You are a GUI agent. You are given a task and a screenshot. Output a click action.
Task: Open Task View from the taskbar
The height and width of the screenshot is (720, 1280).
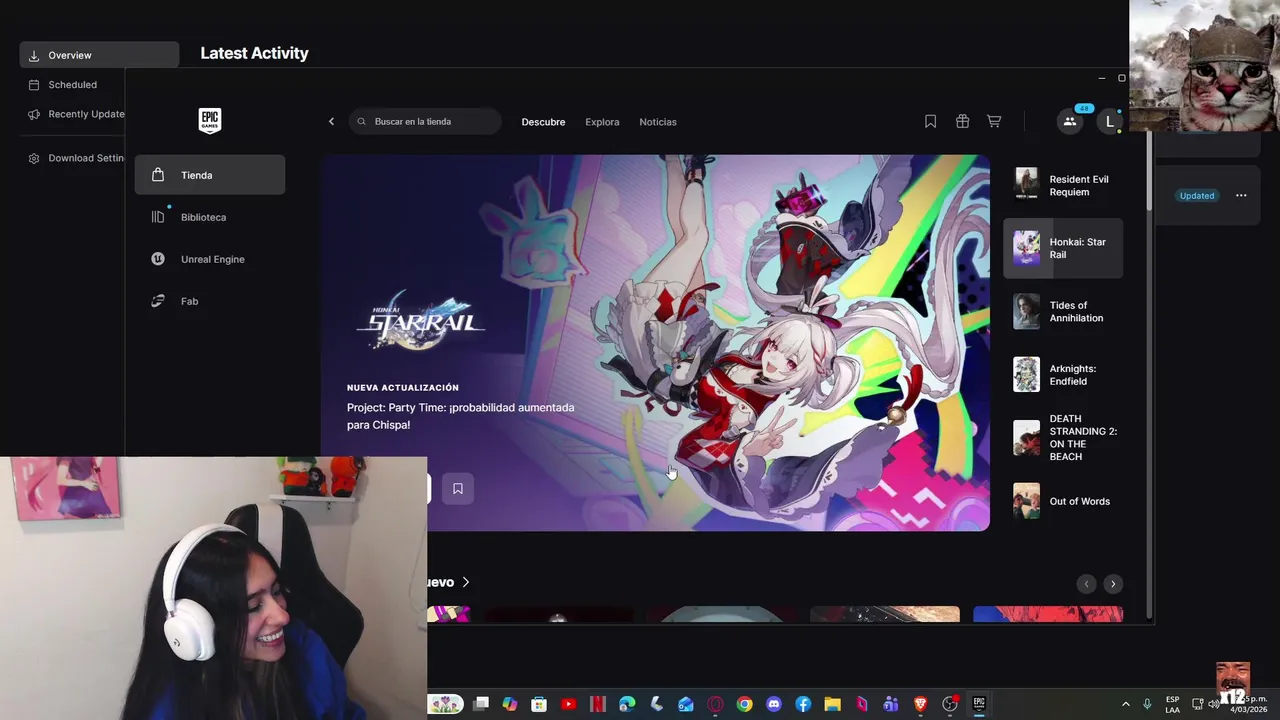pyautogui.click(x=481, y=704)
